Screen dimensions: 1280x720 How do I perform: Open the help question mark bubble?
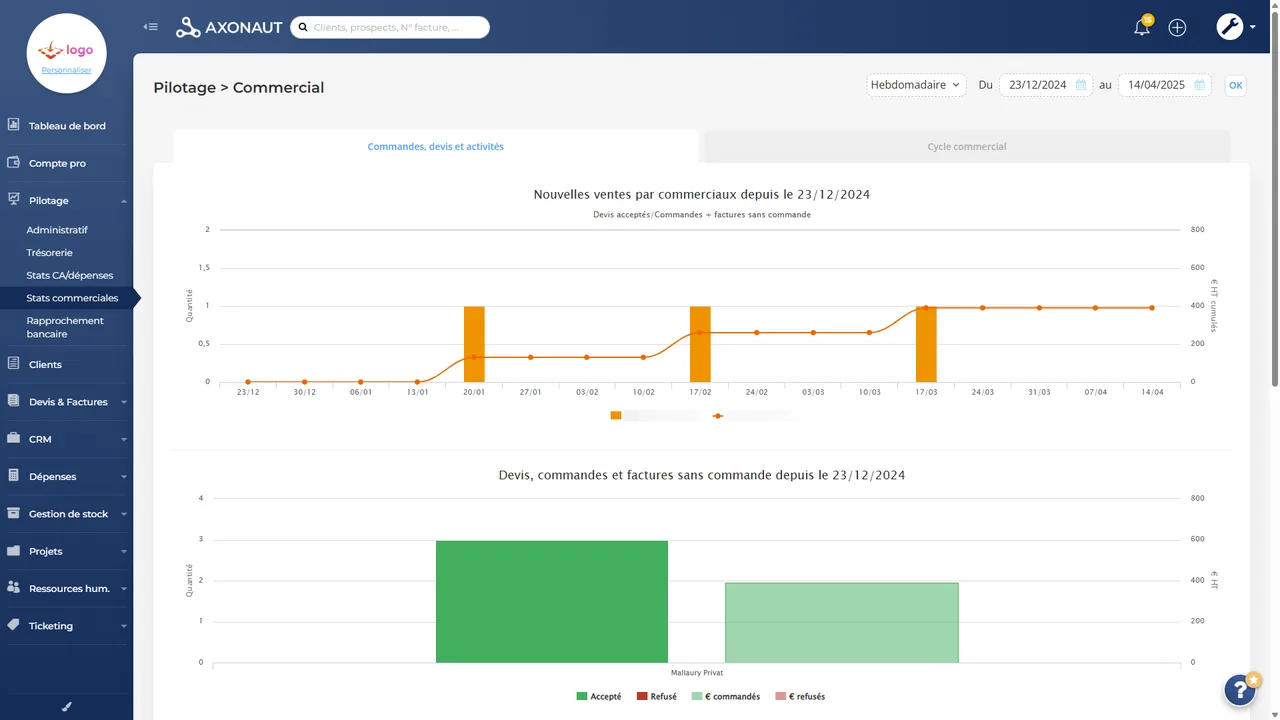click(1240, 689)
